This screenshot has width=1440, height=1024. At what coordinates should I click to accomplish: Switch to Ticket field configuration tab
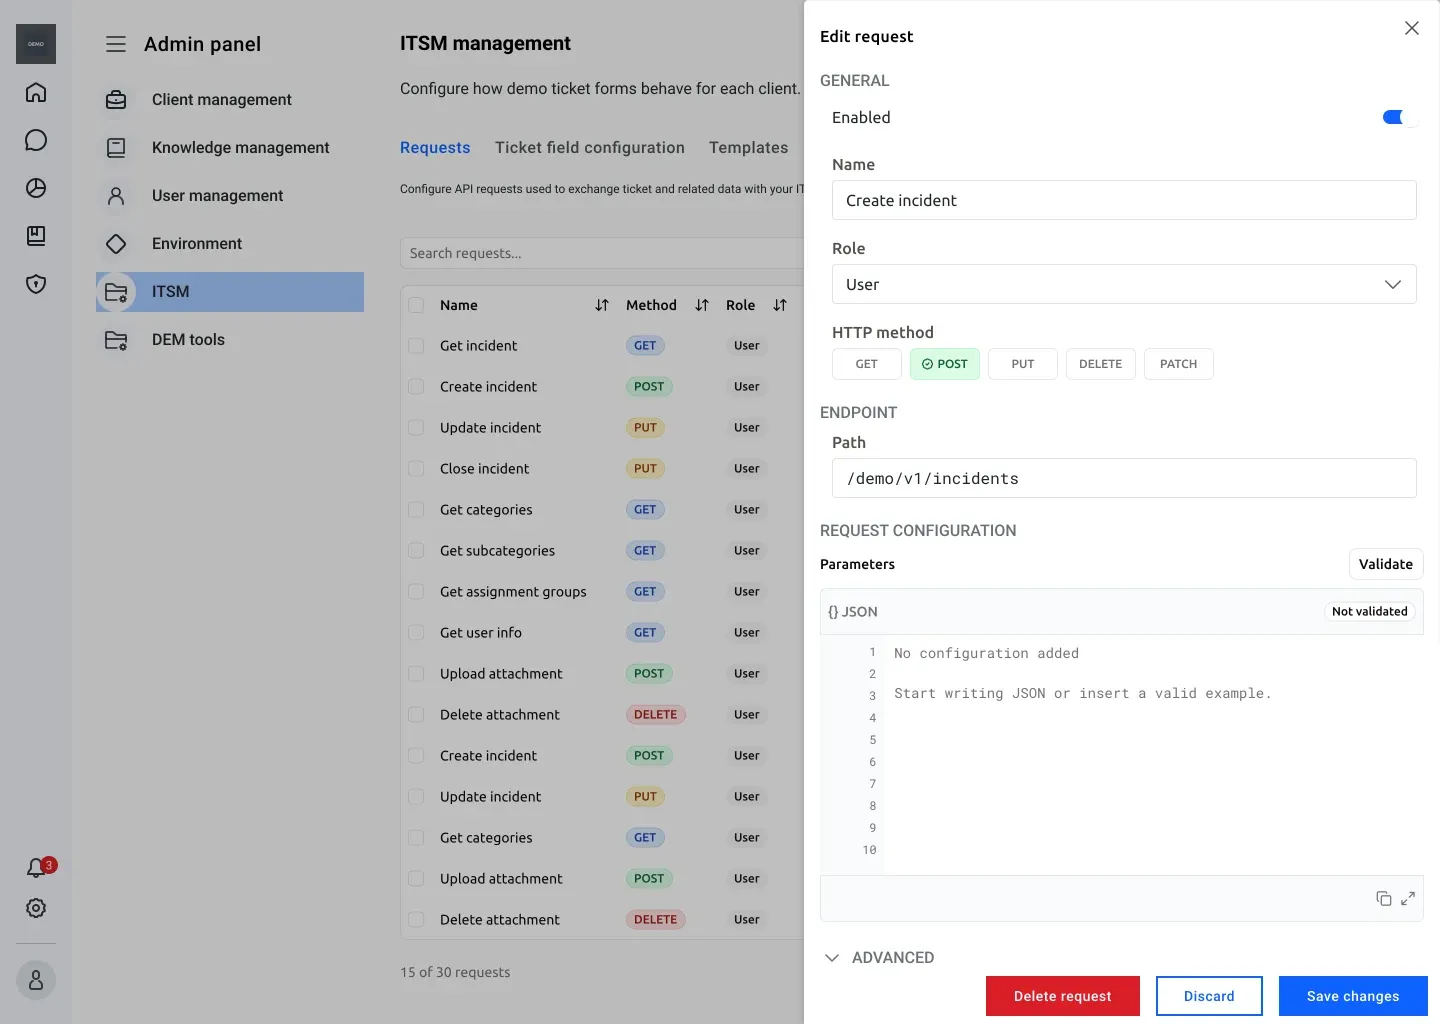(x=590, y=147)
